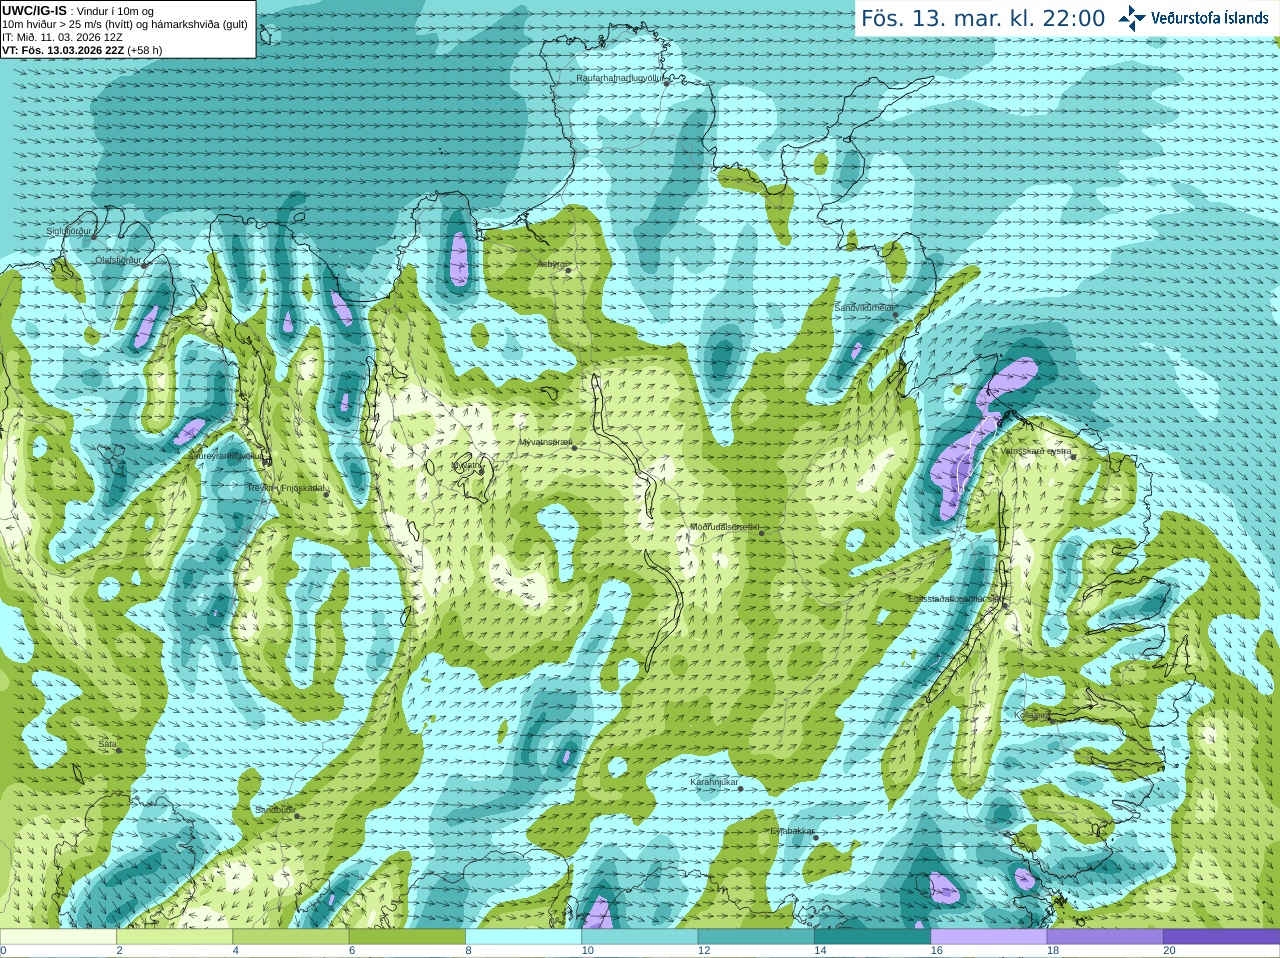Viewport: 1280px width, 958px height.
Task: Select the Mývatn station label
Action: pos(466,465)
